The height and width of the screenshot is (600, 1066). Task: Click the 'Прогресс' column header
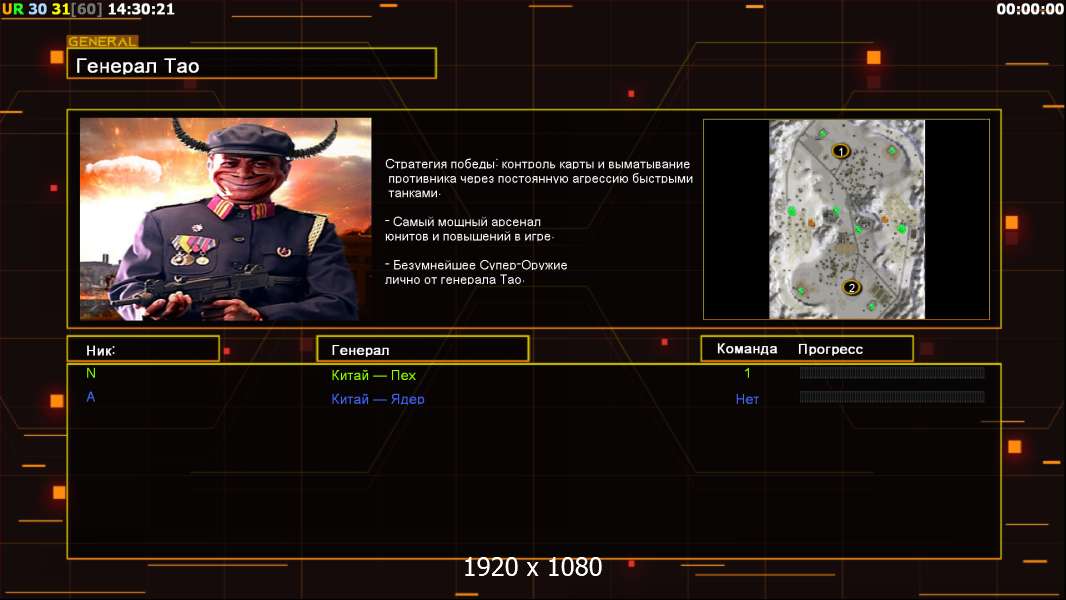tap(830, 349)
